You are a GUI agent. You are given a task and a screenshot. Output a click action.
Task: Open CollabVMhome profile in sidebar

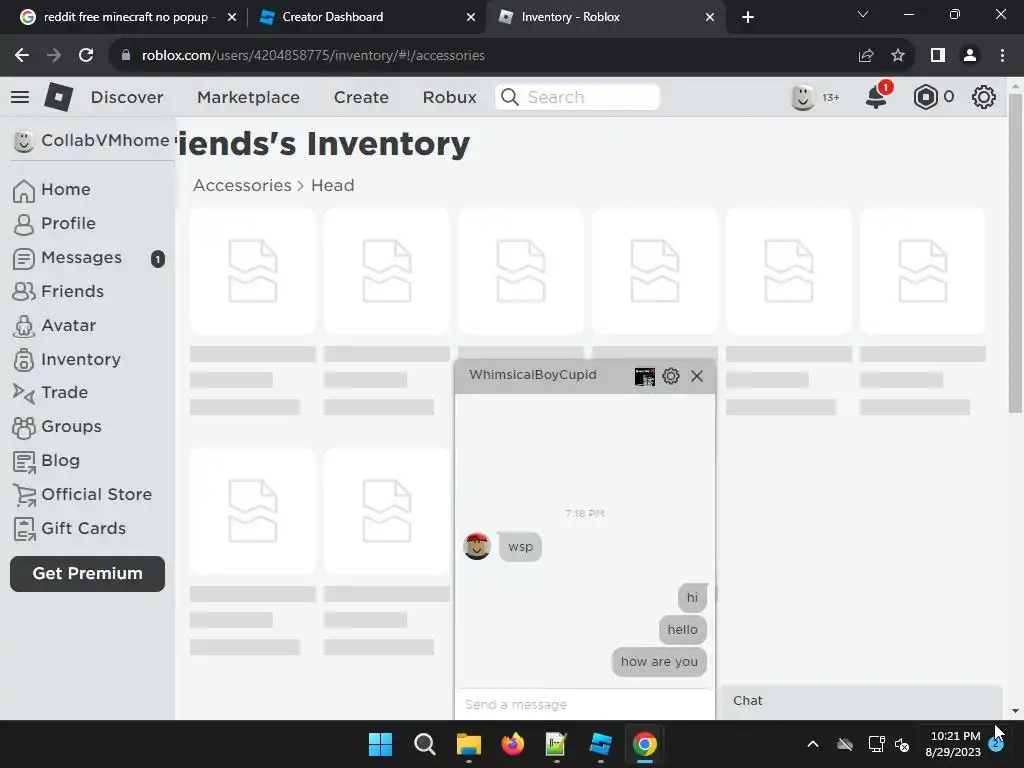tap(91, 140)
